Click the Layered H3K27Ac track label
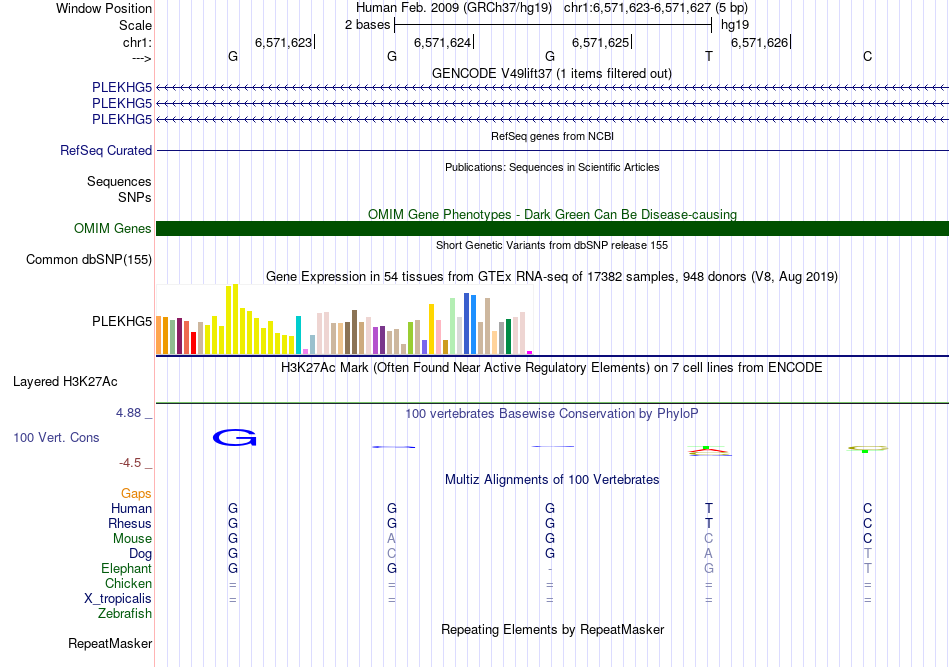 click(65, 382)
